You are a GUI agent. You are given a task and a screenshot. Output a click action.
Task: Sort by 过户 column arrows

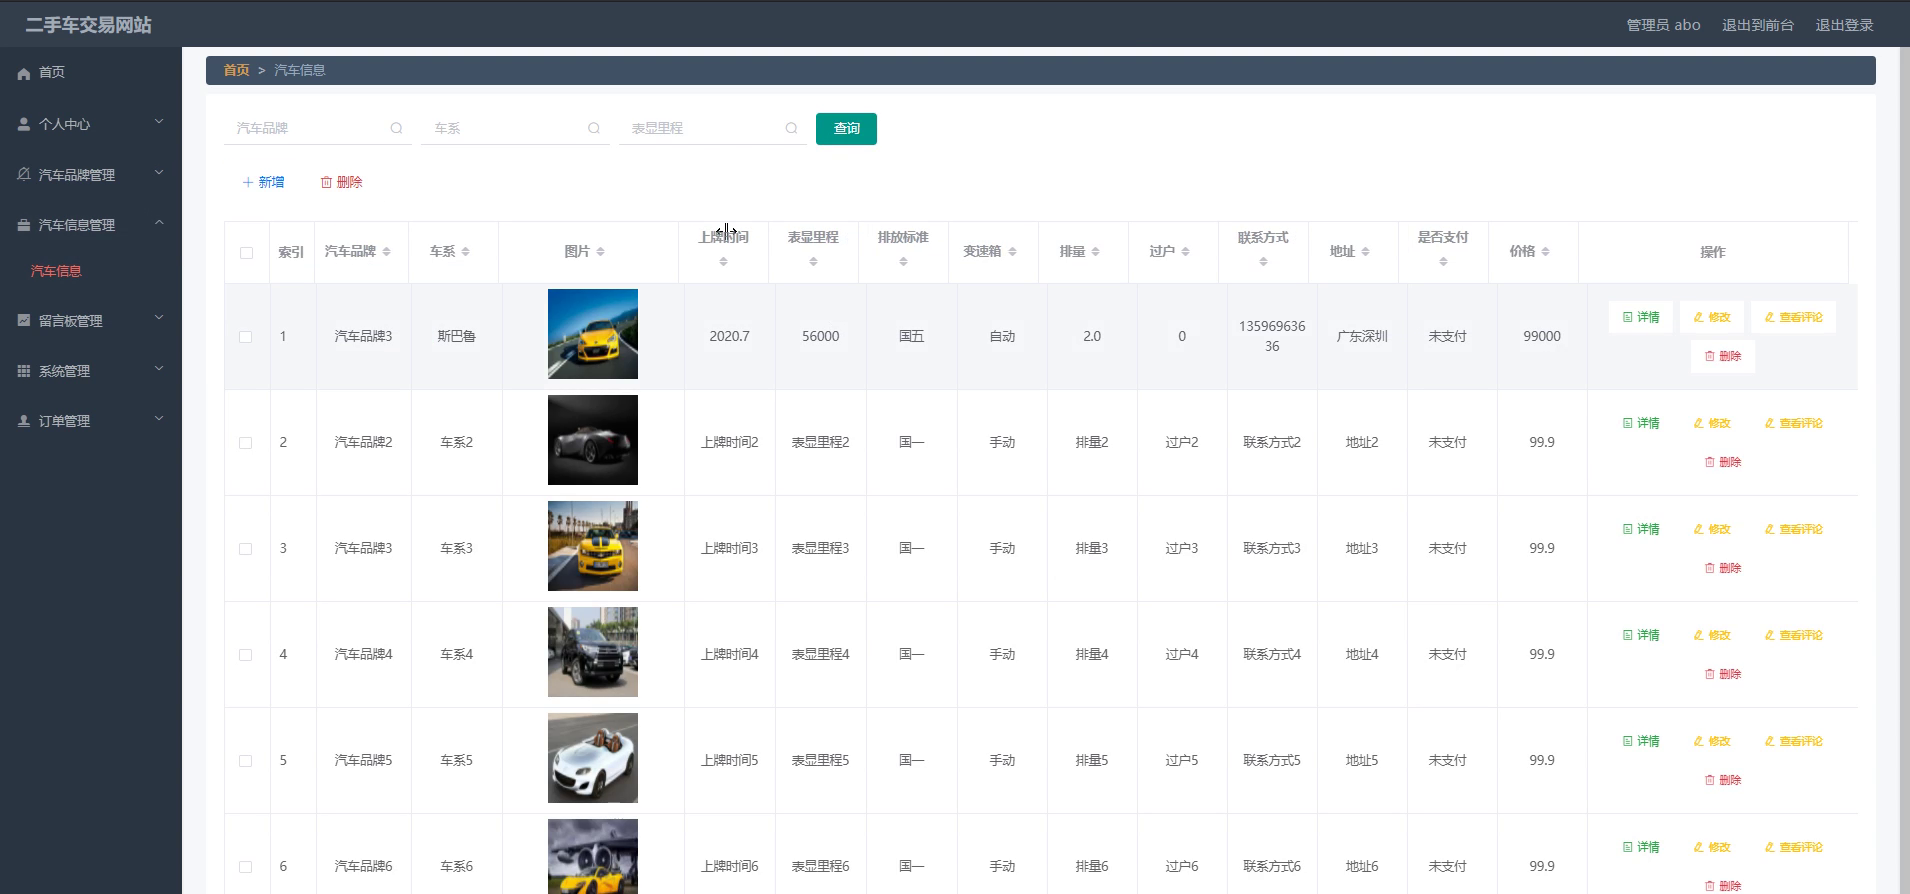pos(1185,252)
